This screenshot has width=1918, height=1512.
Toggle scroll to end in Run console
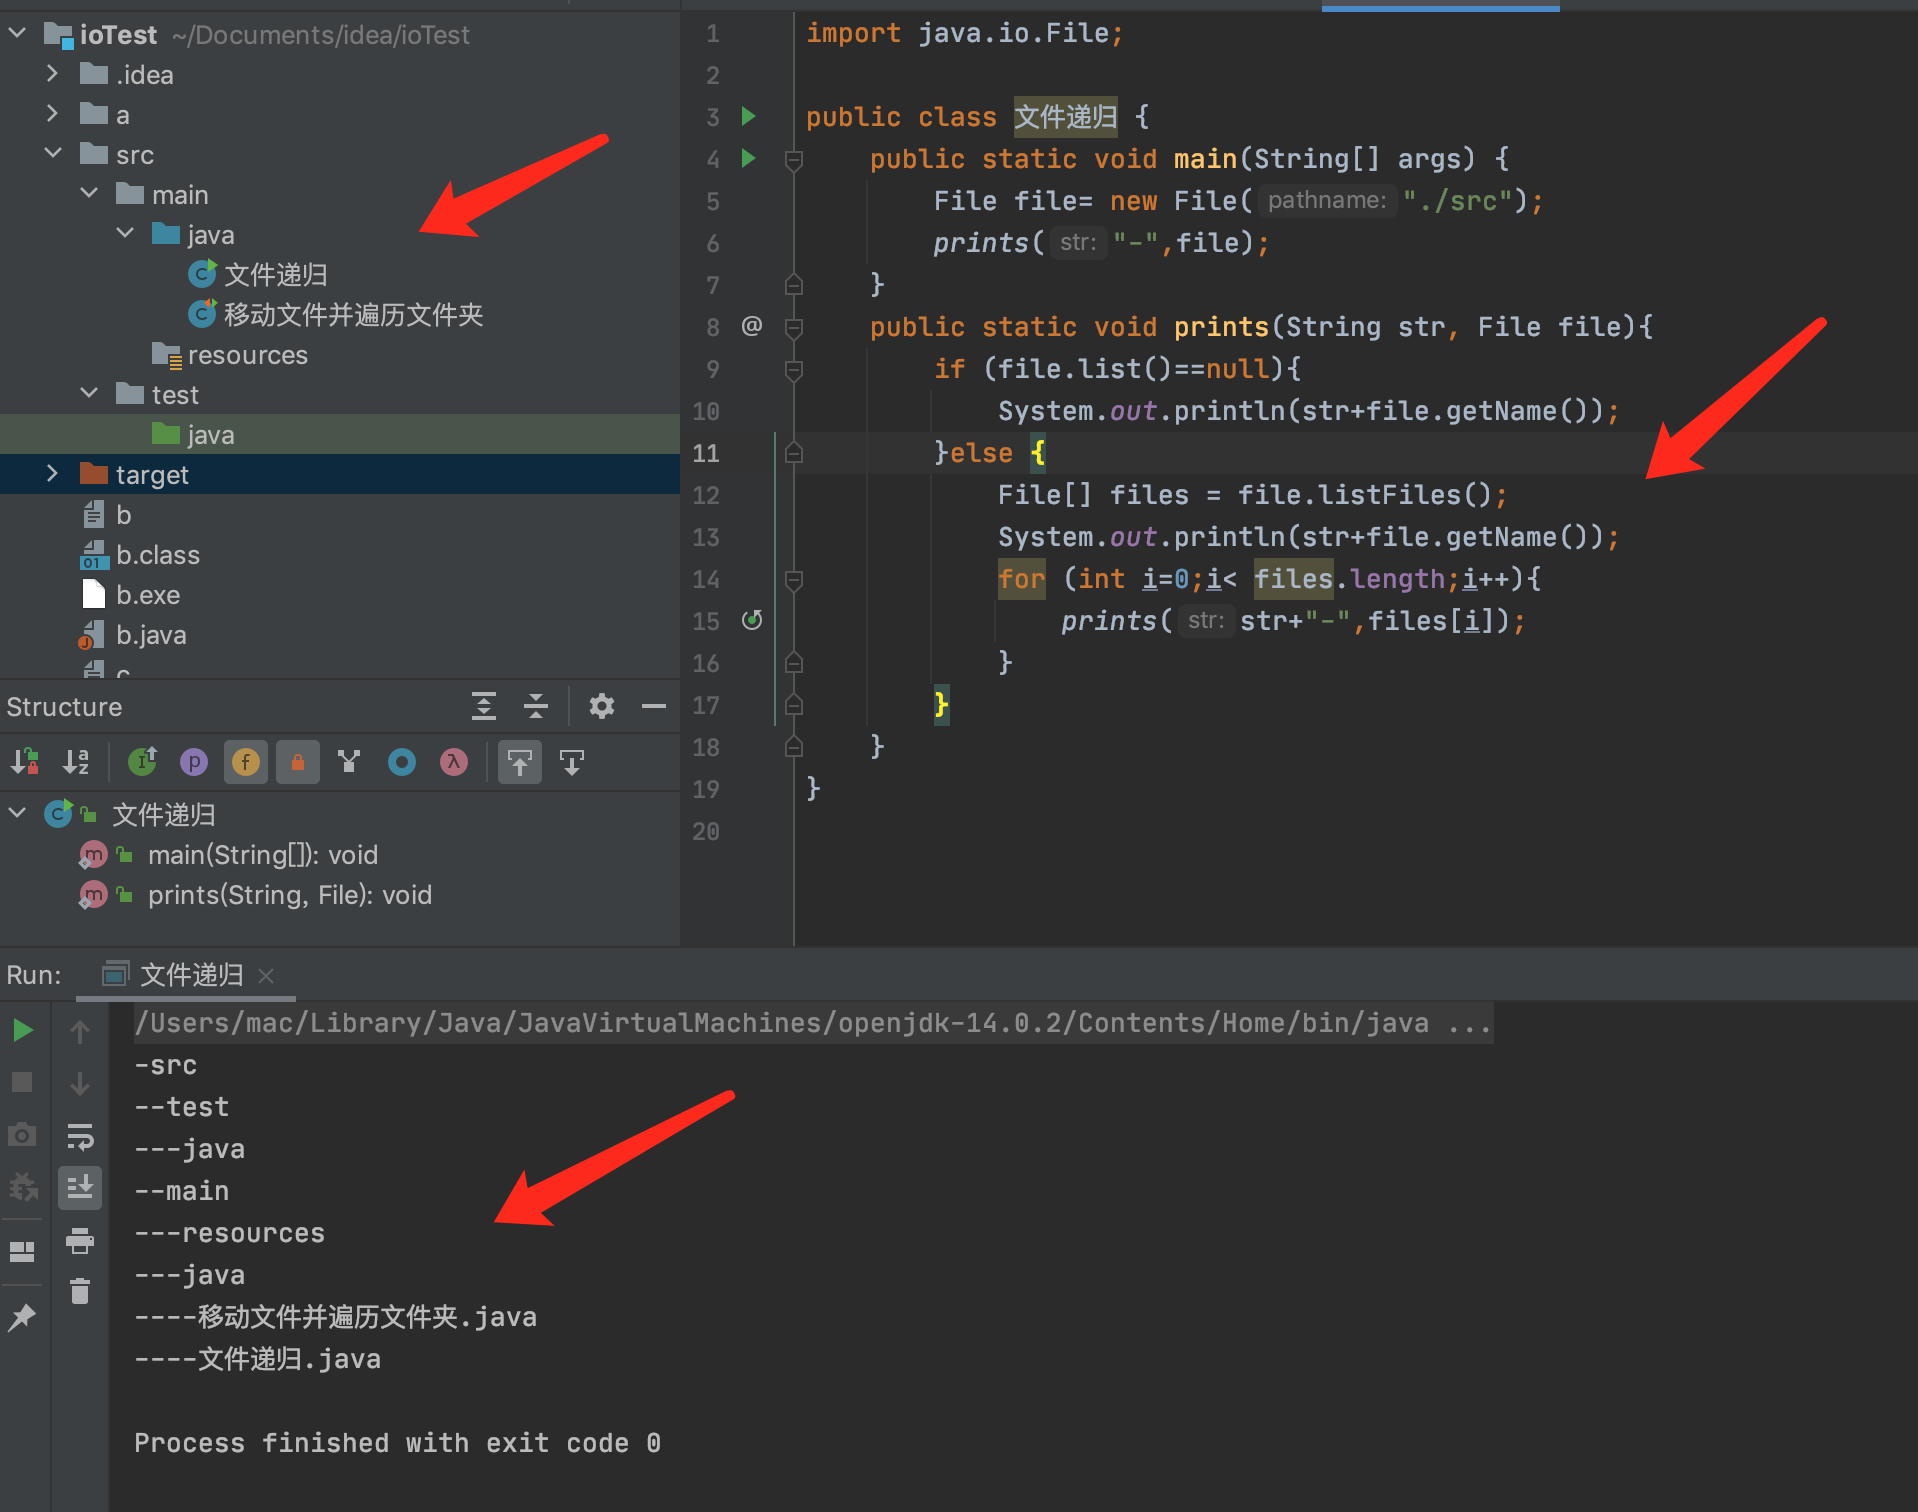pyautogui.click(x=80, y=1188)
